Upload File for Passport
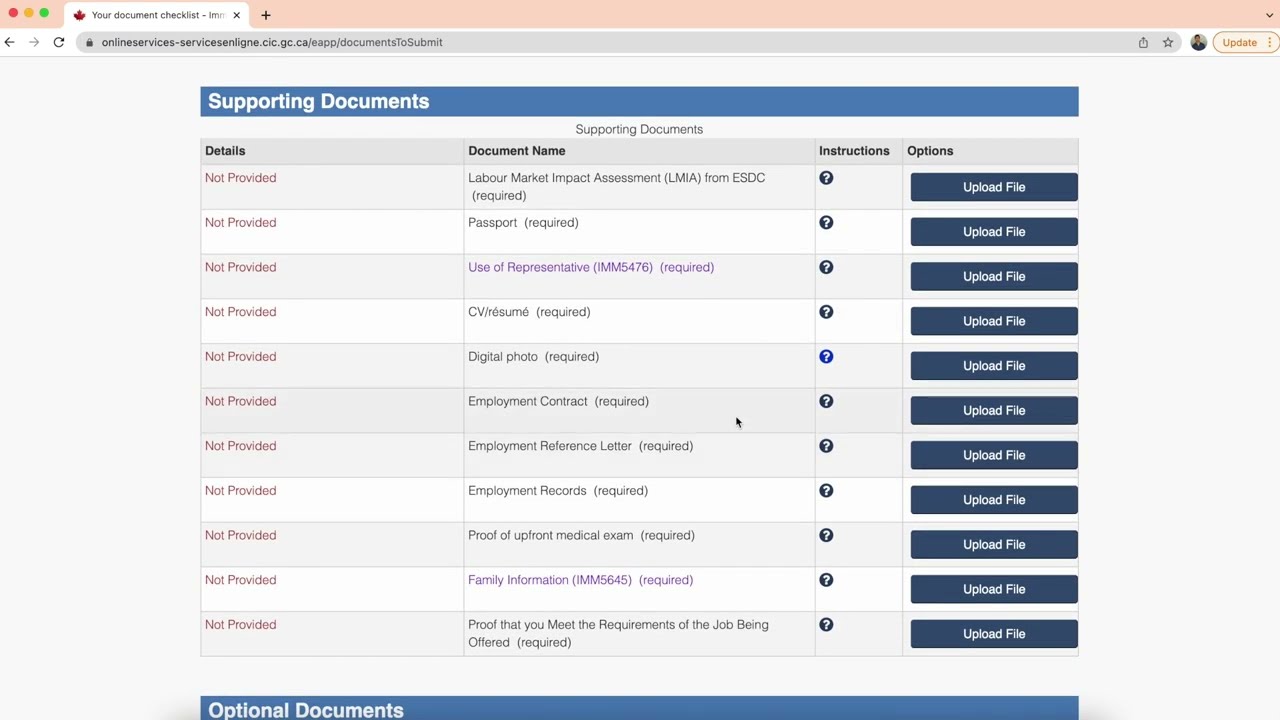This screenshot has height=720, width=1280. click(994, 232)
